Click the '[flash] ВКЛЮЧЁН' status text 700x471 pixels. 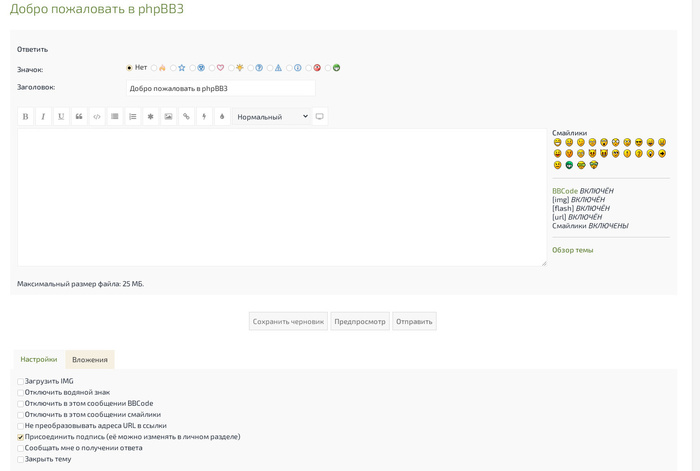pyautogui.click(x=581, y=208)
